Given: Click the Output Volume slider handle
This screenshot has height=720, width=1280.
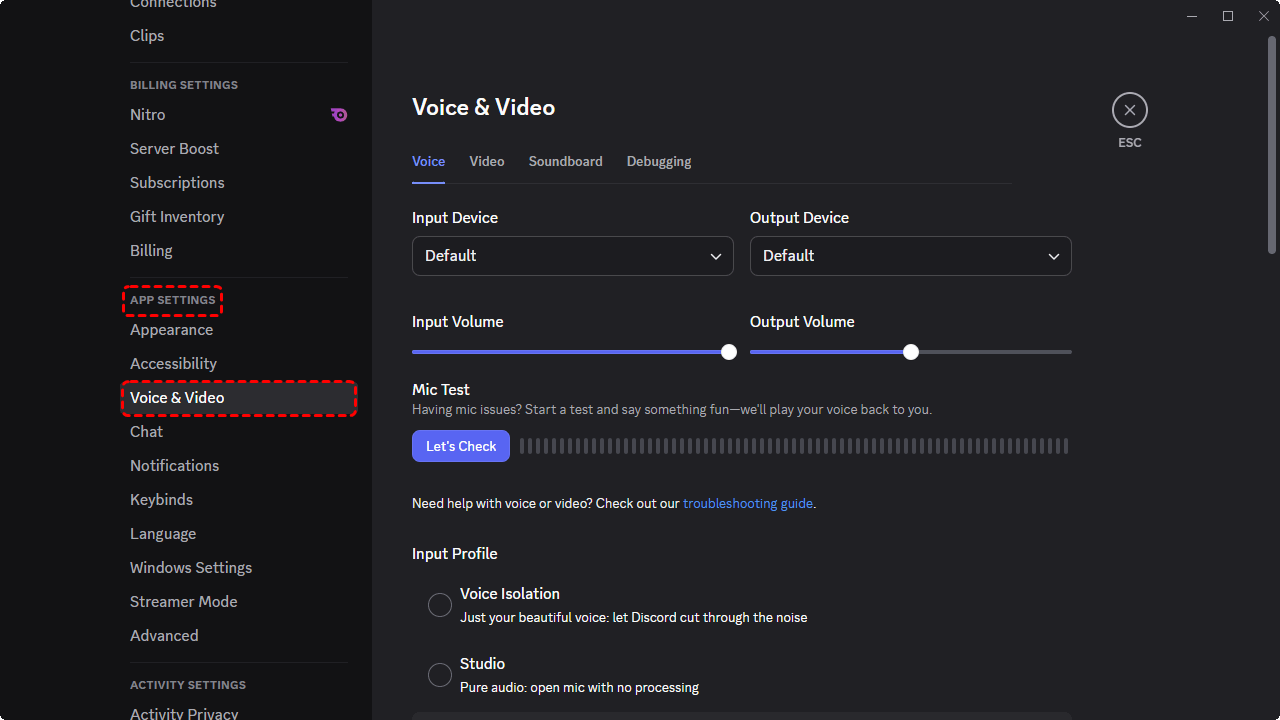Looking at the screenshot, I should (x=910, y=352).
